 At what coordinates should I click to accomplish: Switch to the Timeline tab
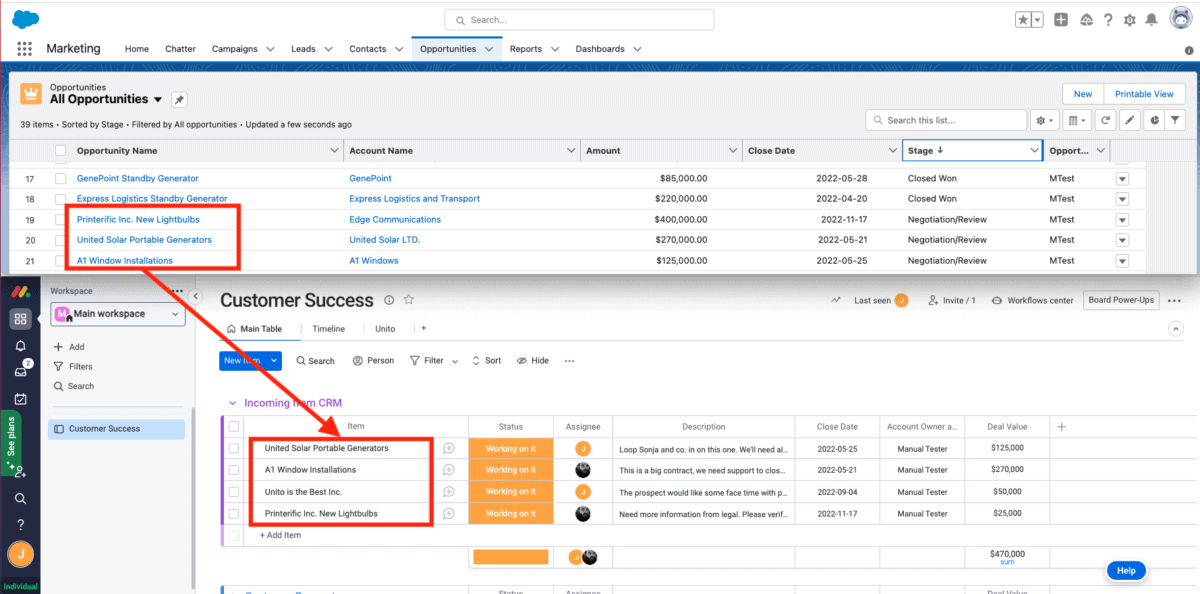click(x=331, y=328)
